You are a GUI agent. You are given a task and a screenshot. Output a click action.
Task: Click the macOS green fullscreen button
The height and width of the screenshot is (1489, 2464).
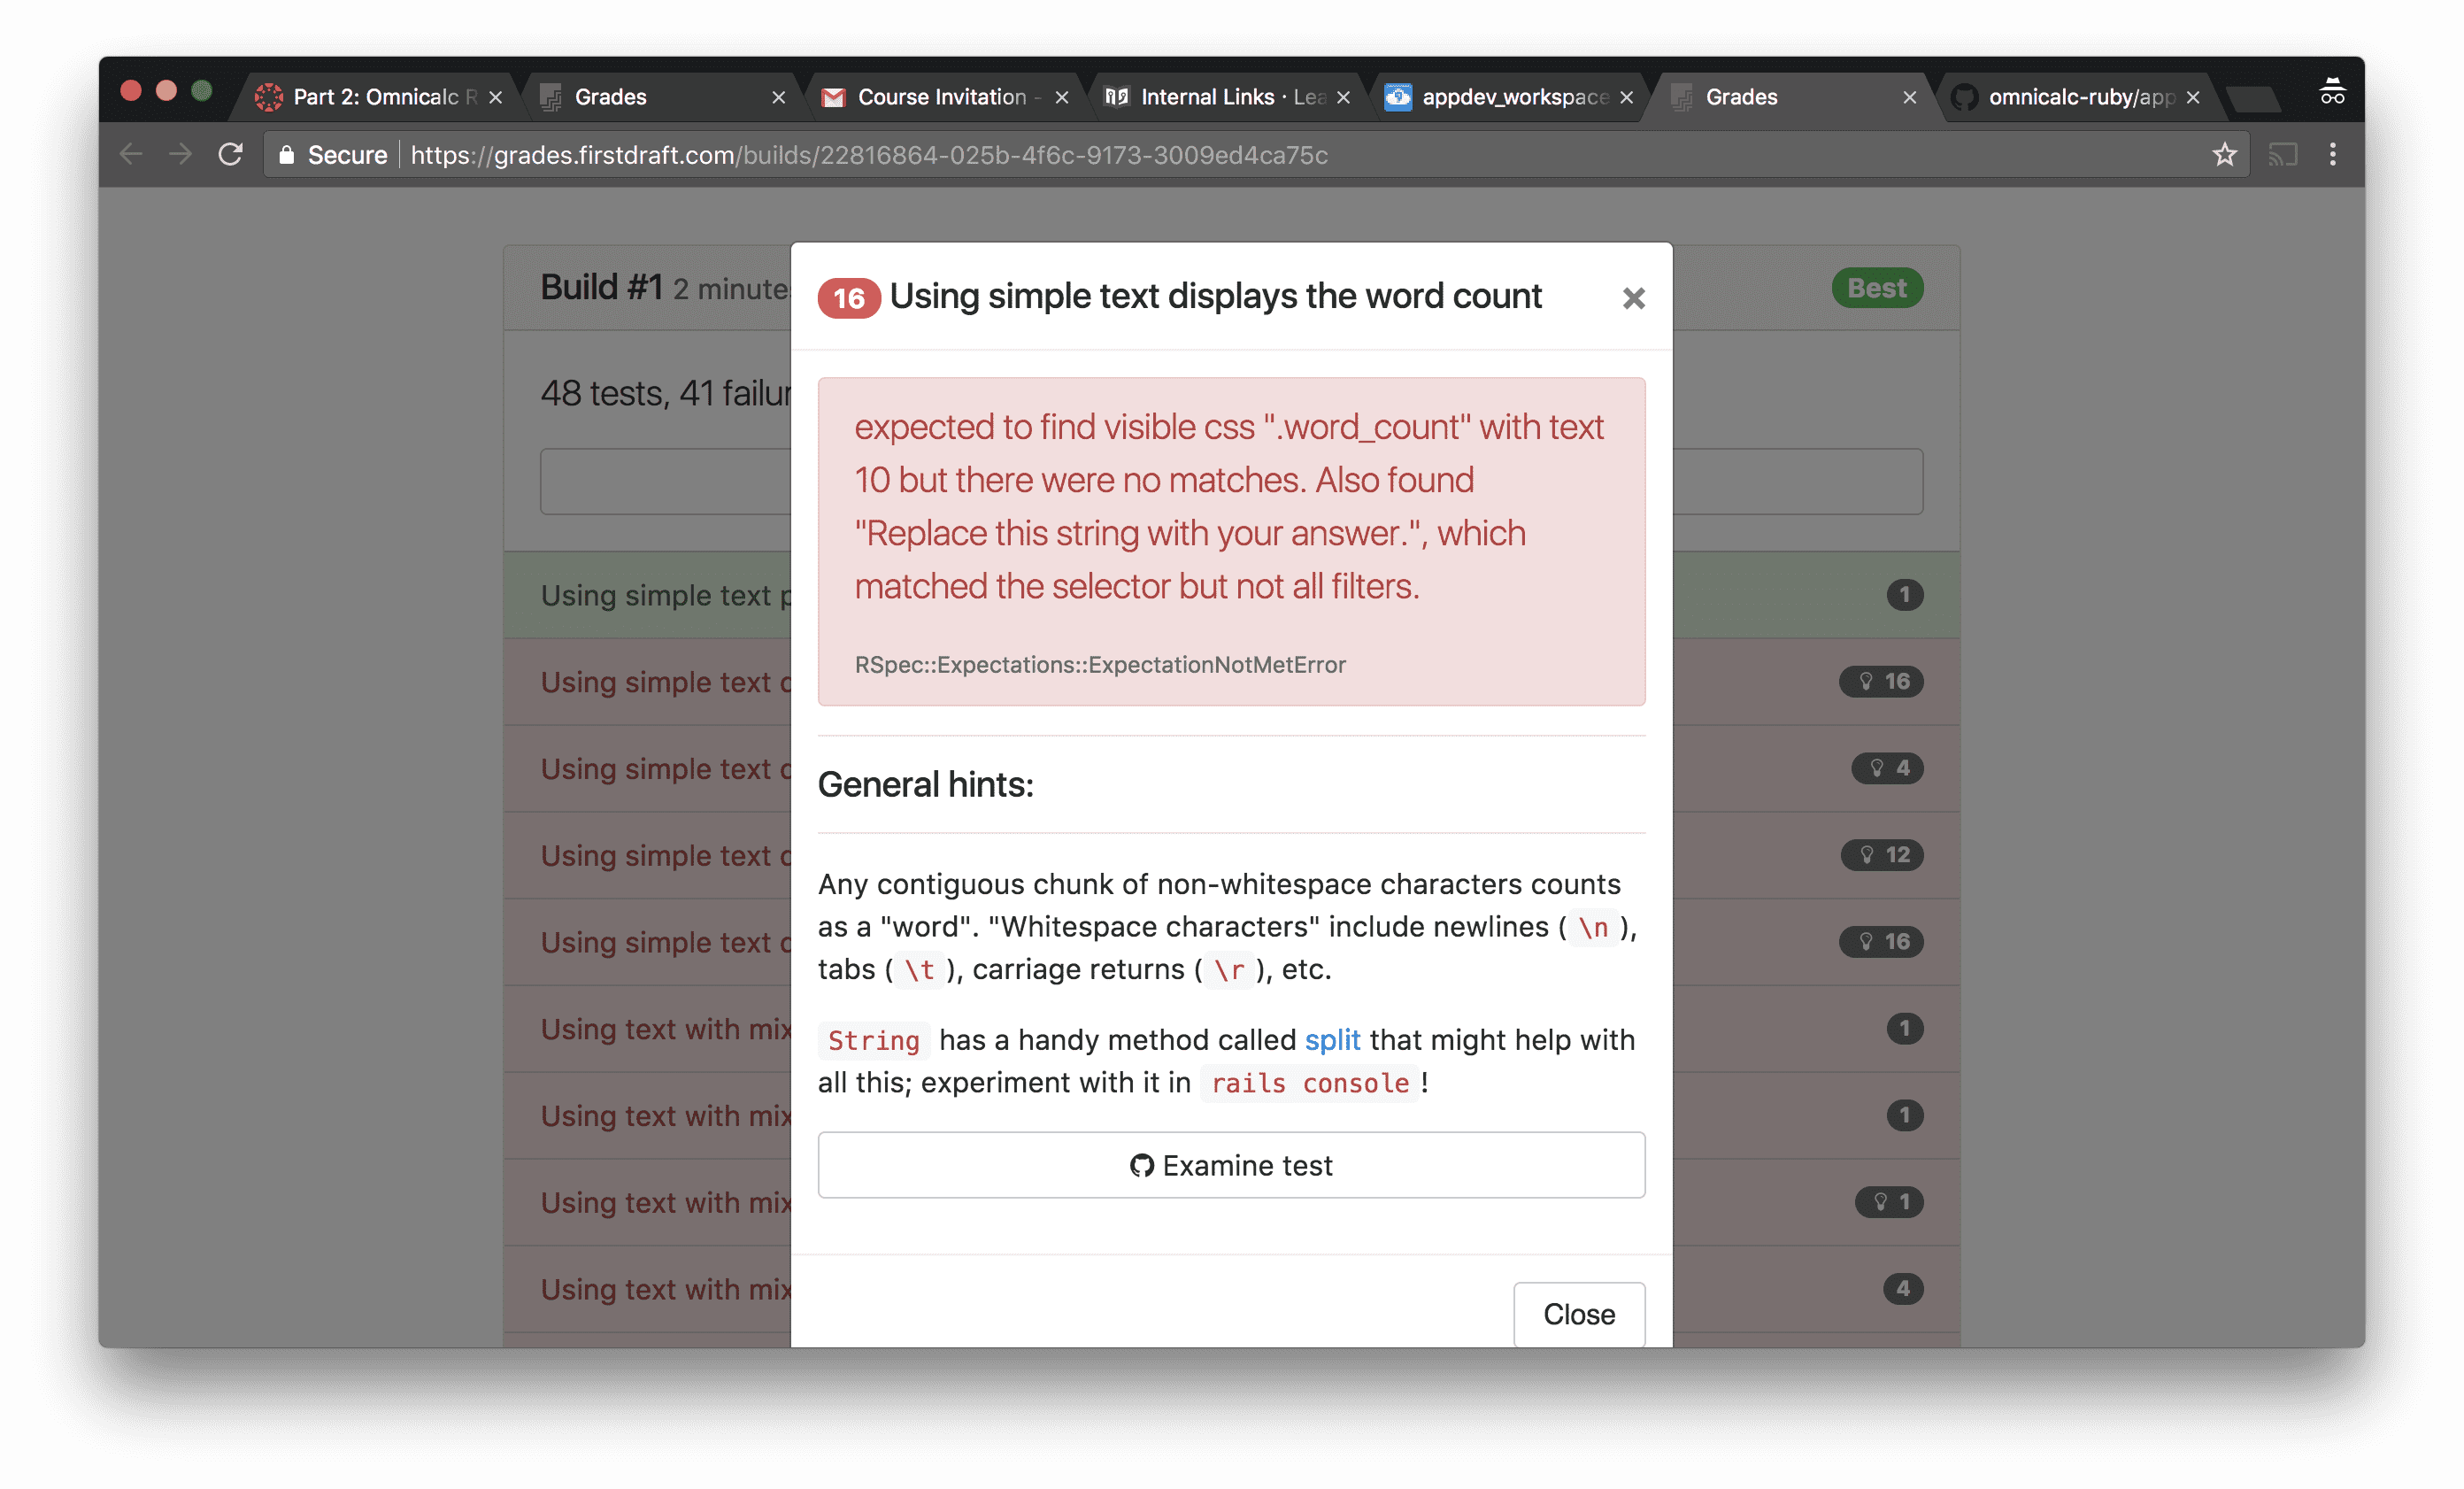[x=202, y=91]
